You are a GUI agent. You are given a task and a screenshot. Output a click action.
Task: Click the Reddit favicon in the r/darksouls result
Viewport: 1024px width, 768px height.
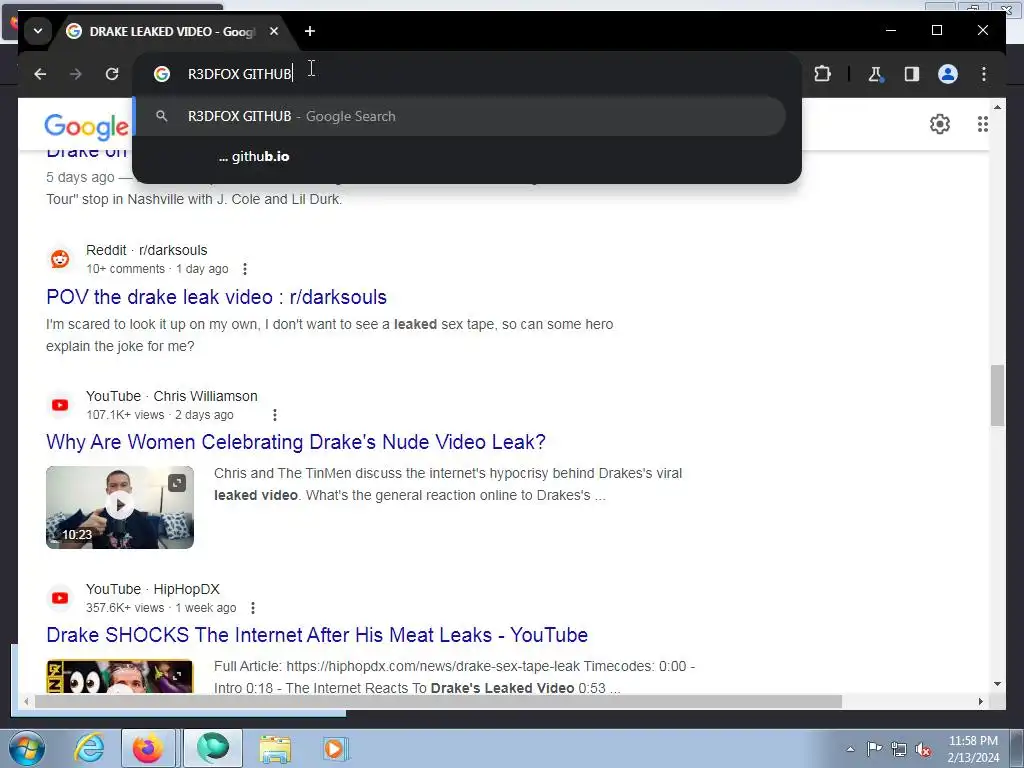coord(60,259)
